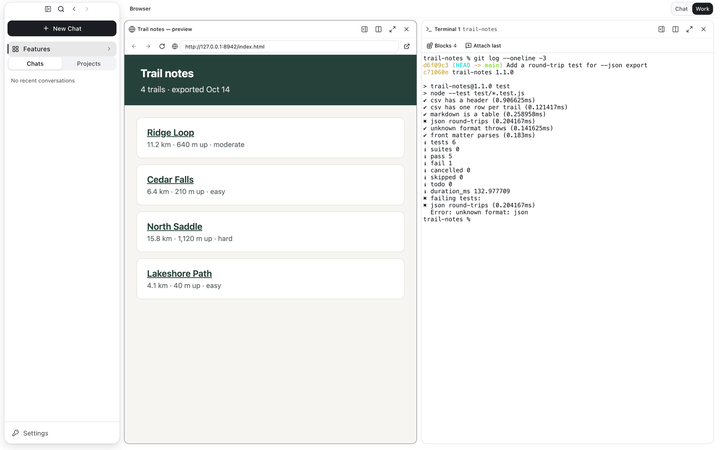Select the Terminal 1 tab title

coord(447,29)
